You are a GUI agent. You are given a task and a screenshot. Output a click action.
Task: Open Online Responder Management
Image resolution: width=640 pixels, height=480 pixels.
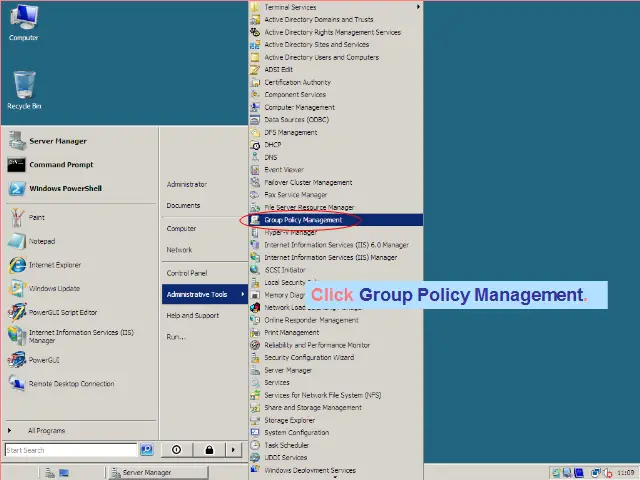336,320
